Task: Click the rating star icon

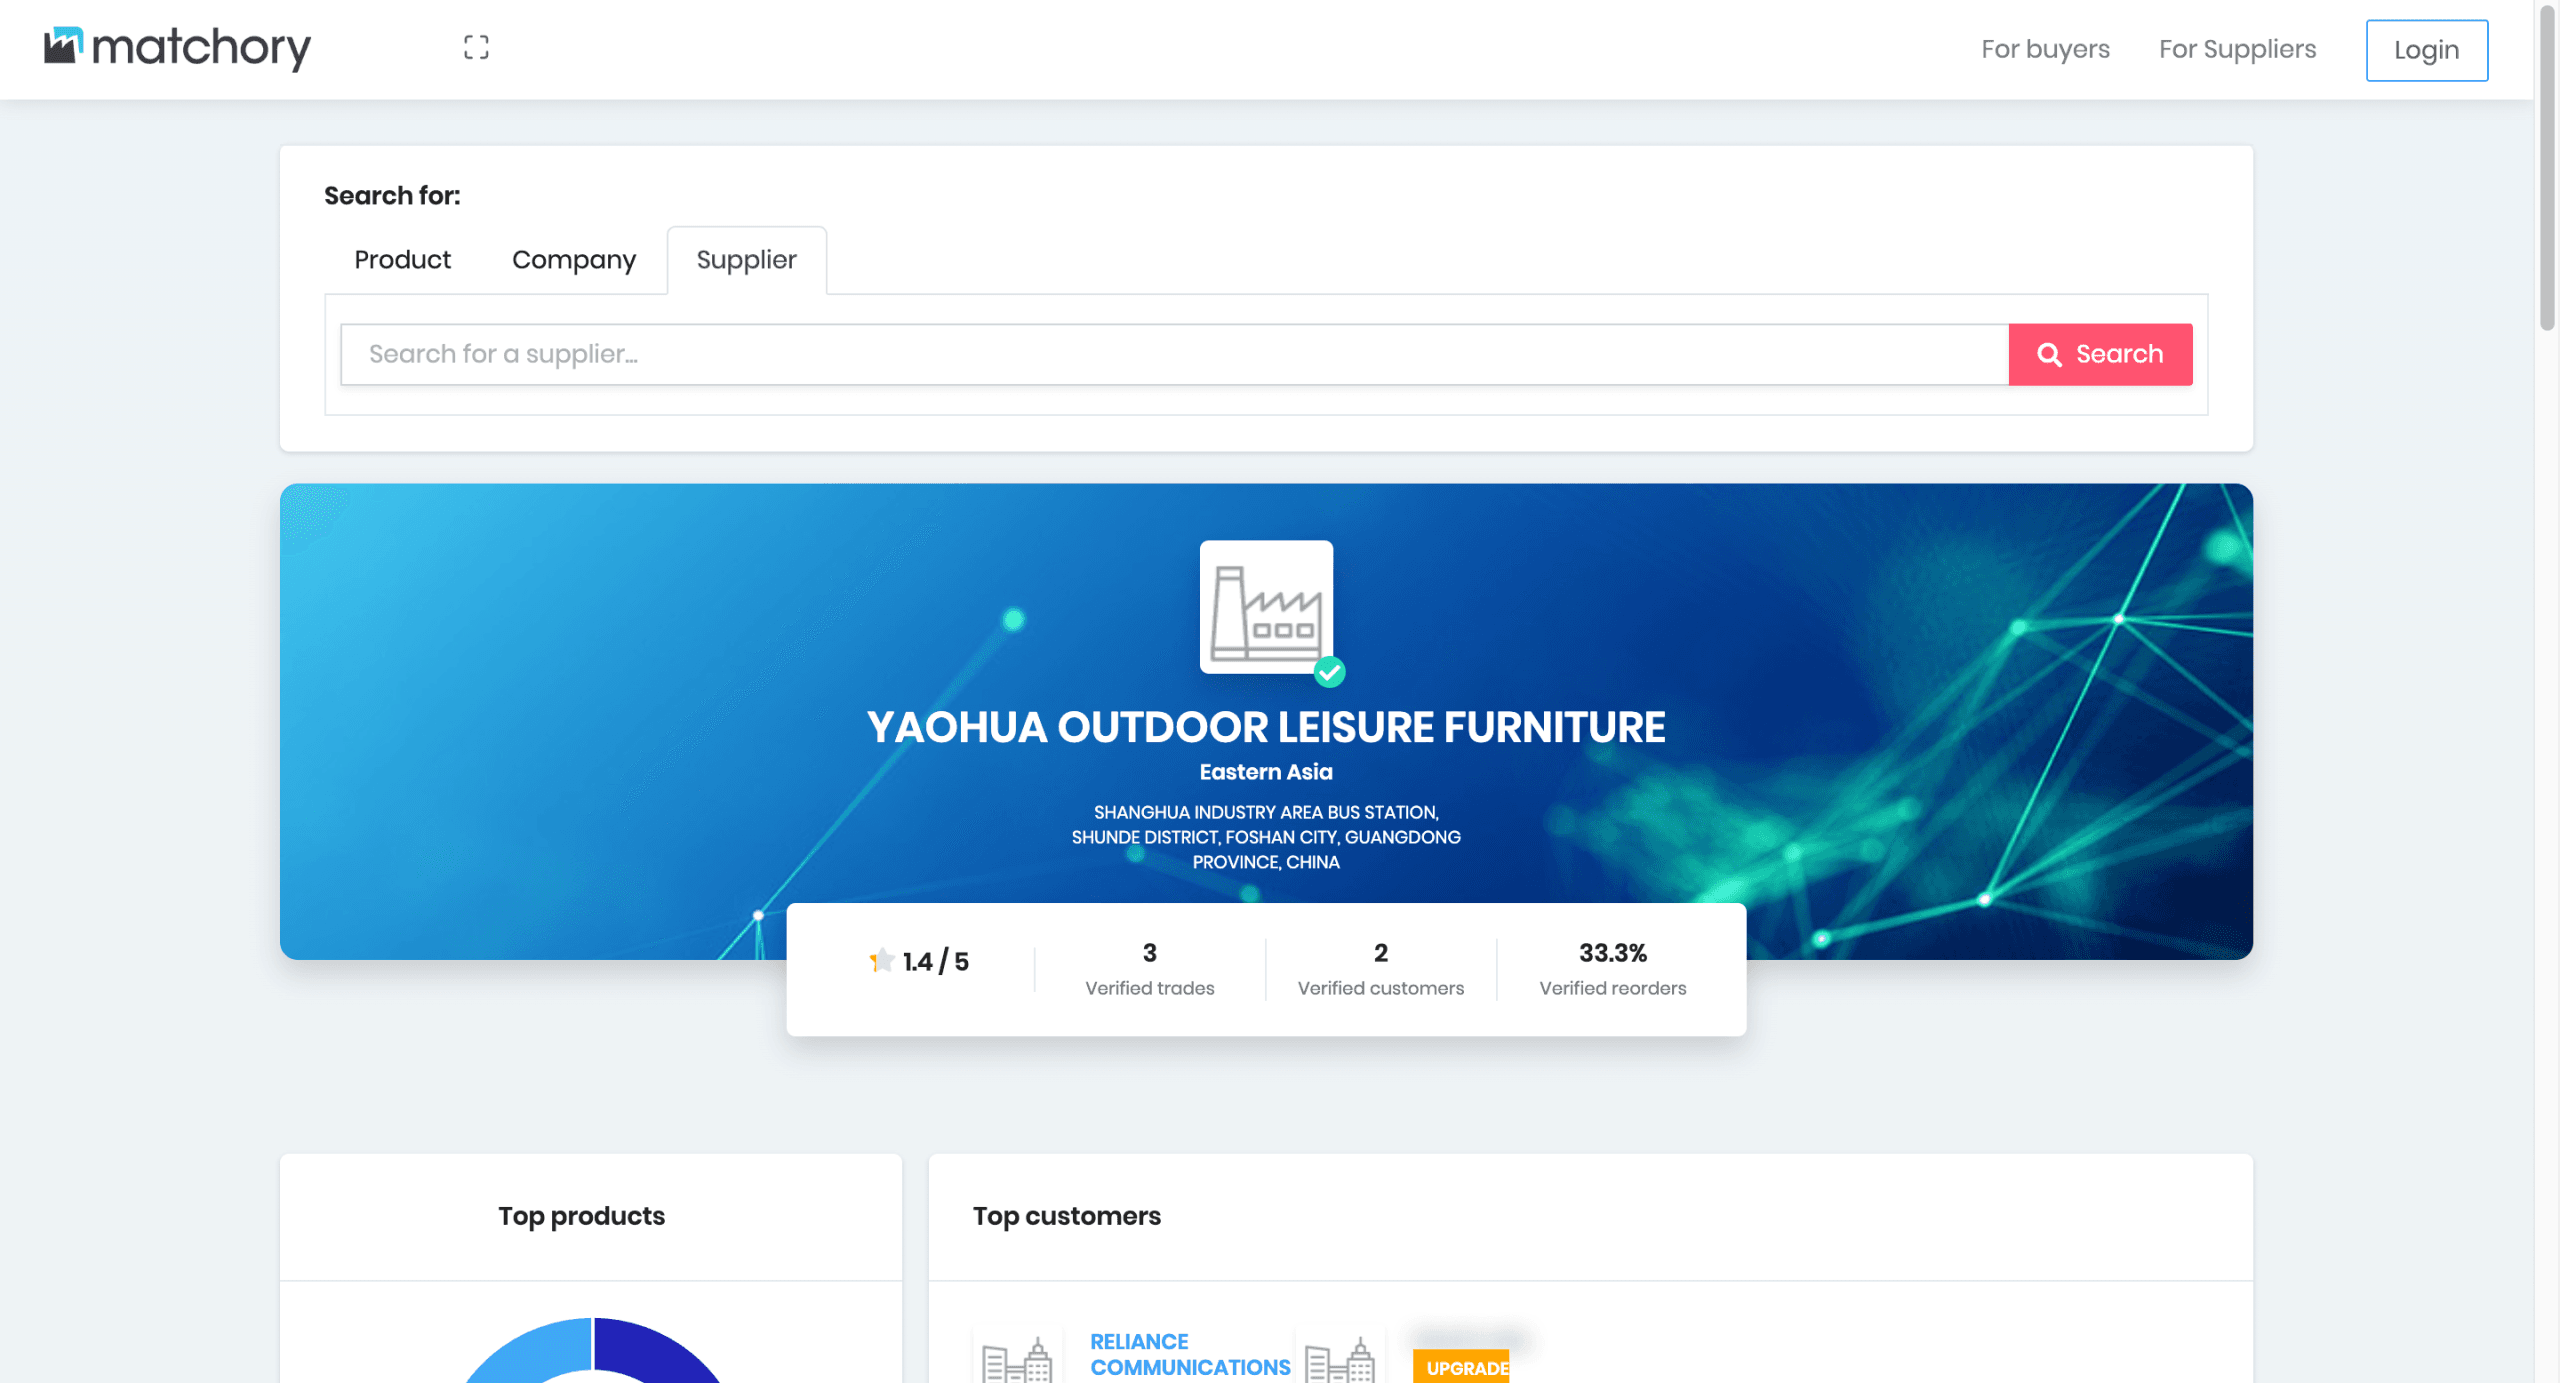Action: pos(881,960)
